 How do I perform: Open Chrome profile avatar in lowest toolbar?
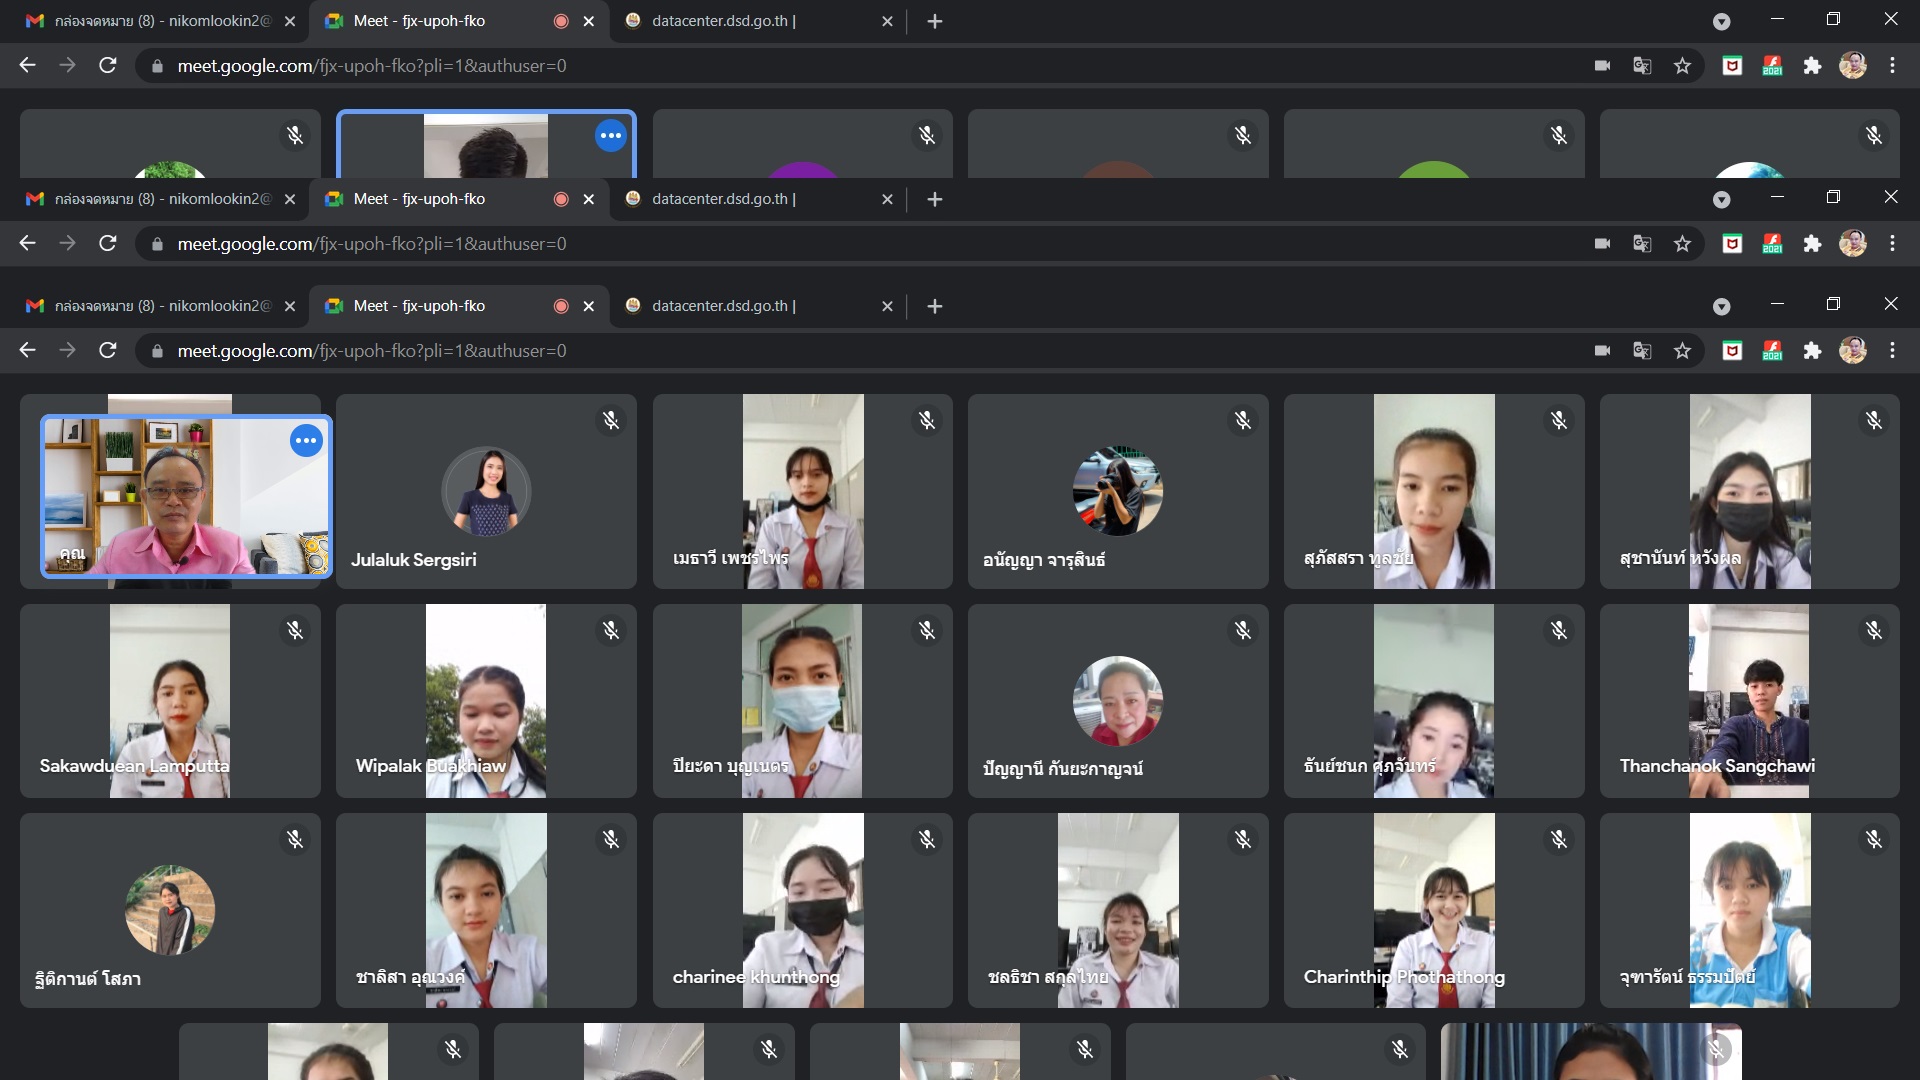[x=1853, y=350]
